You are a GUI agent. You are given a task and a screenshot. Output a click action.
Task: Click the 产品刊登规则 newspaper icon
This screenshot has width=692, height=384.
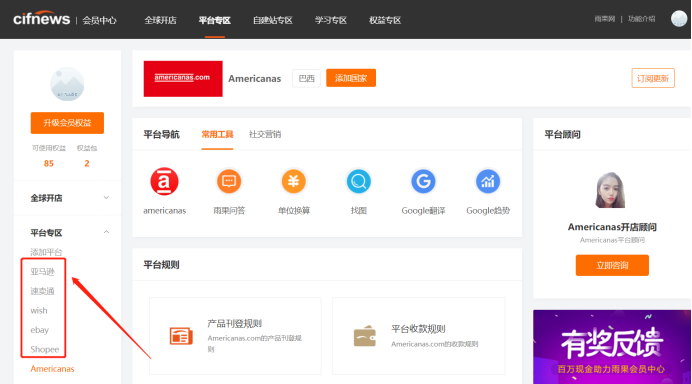[181, 336]
